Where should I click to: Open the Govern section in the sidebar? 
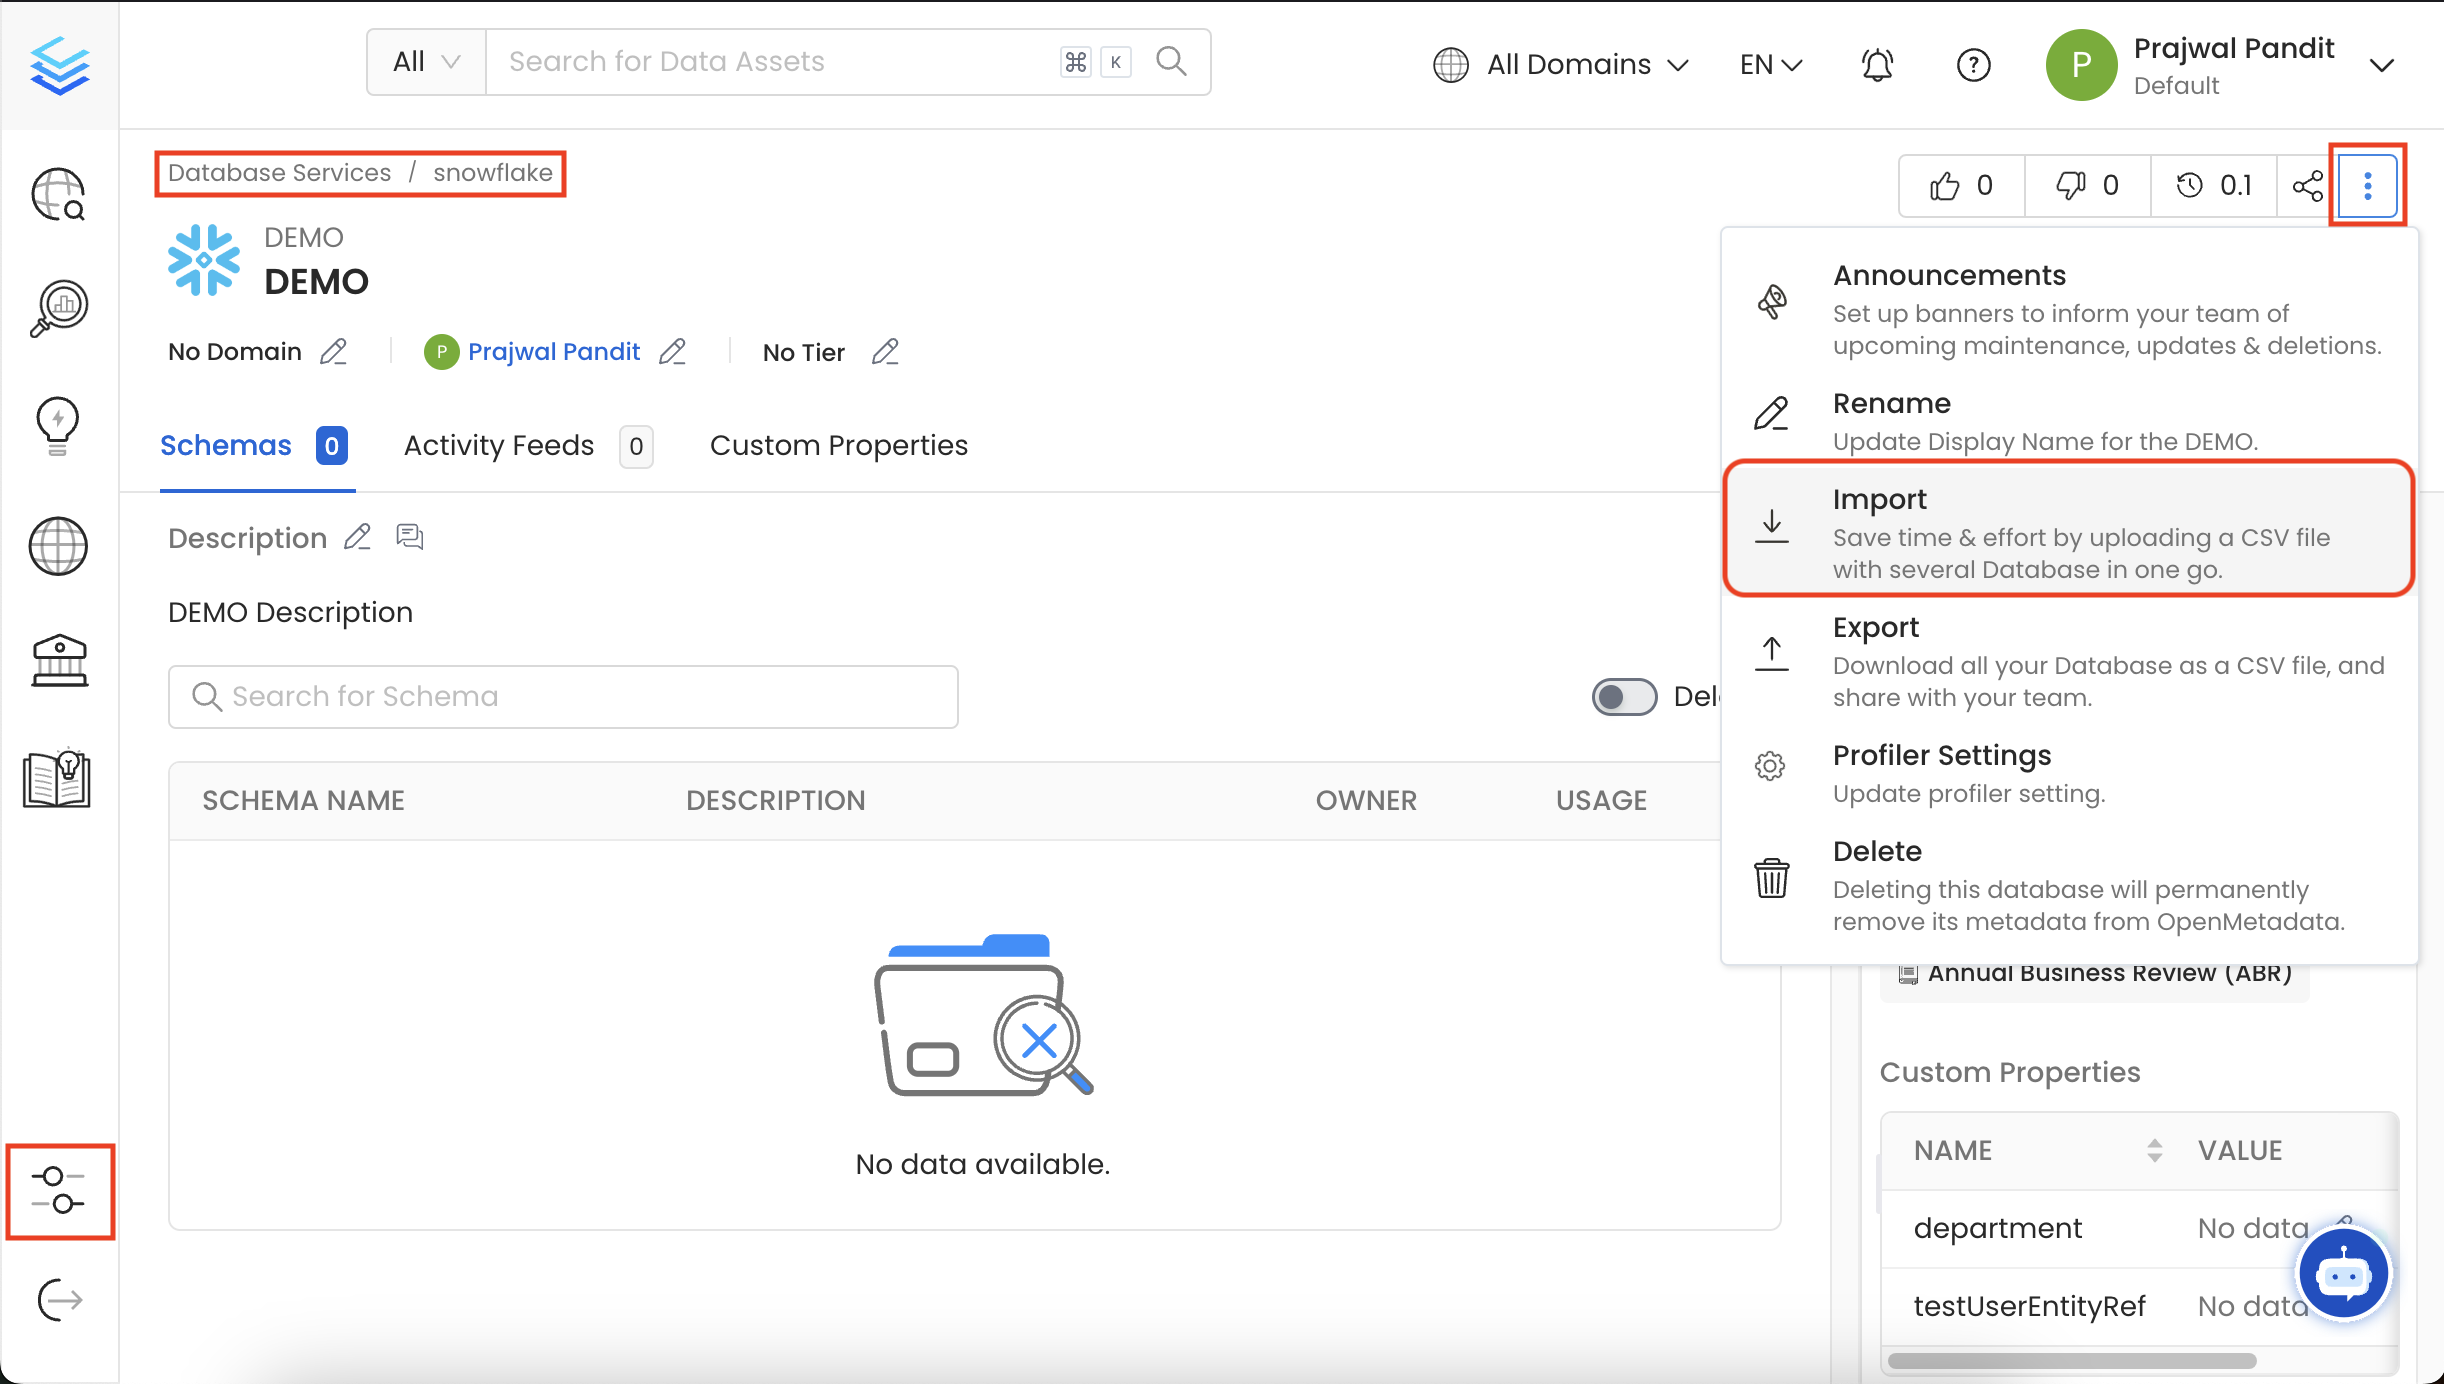[57, 660]
